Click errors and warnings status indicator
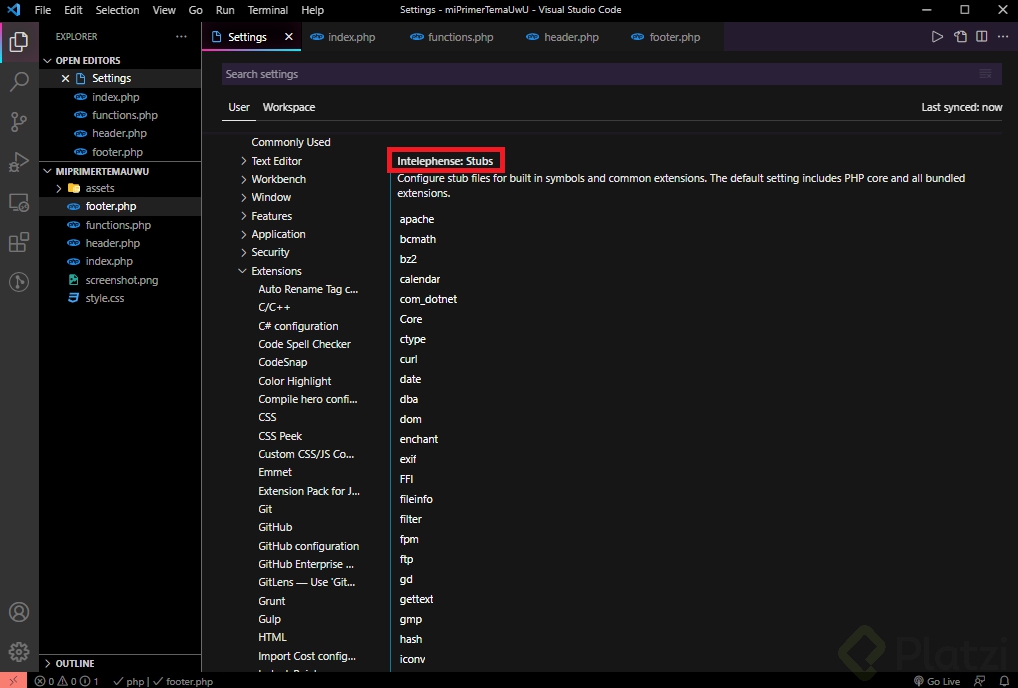 click(x=67, y=682)
